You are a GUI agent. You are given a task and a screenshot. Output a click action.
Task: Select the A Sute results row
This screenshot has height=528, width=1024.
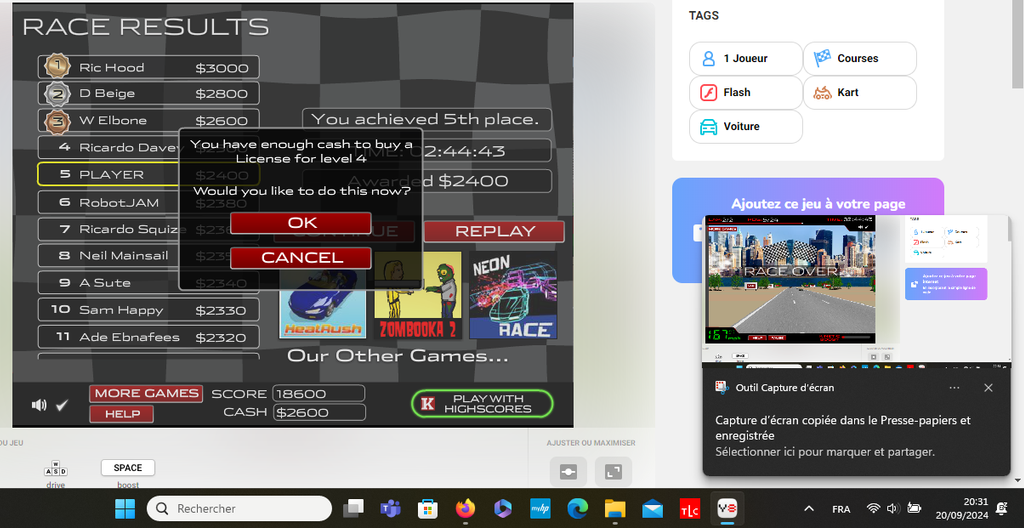pyautogui.click(x=149, y=283)
